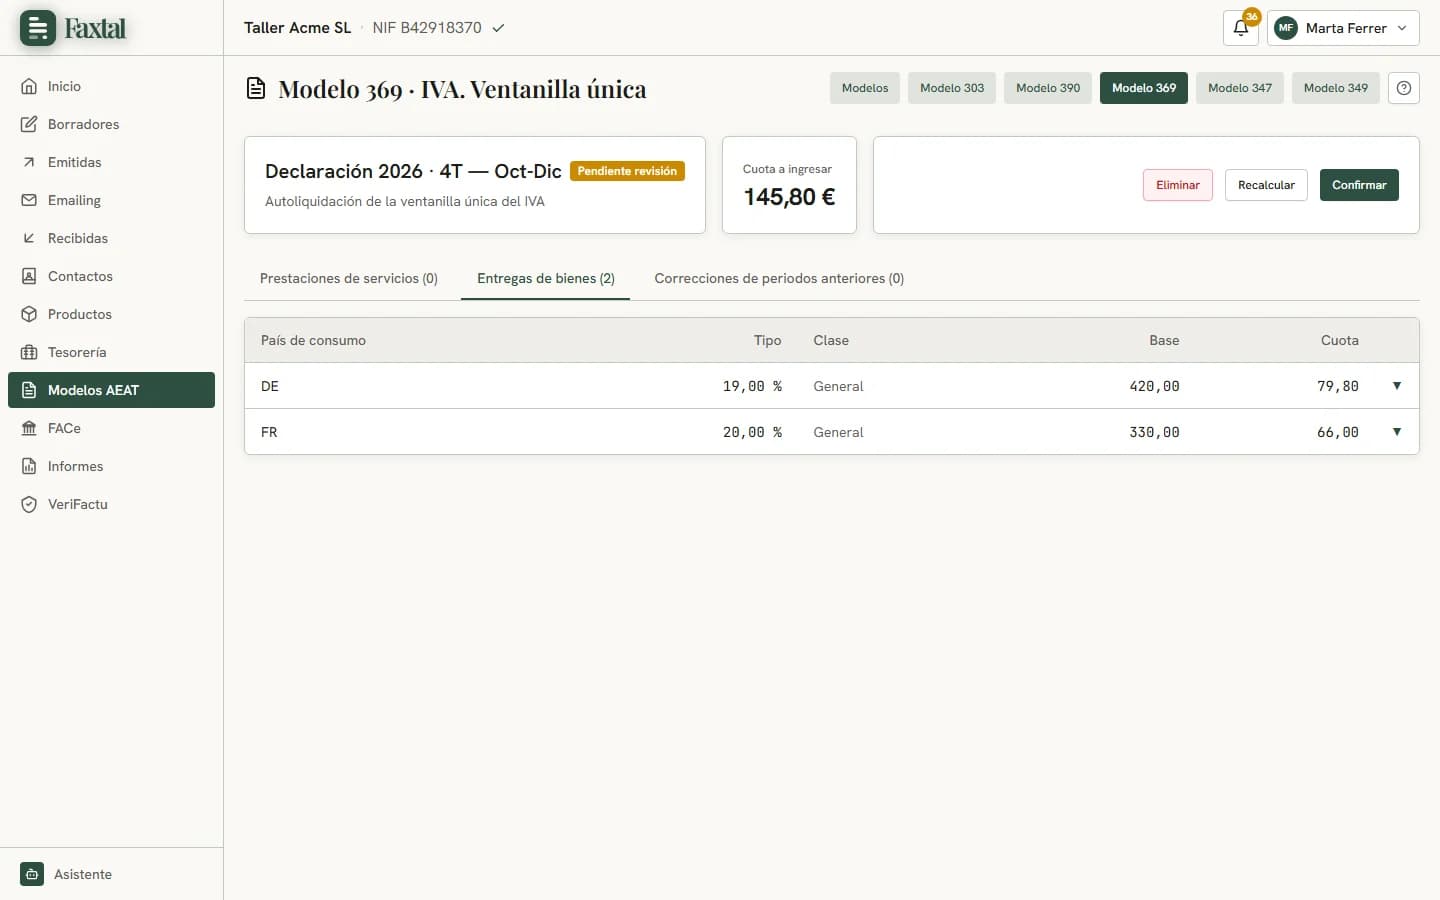Open the Asistente bot icon
The image size is (1440, 900).
(32, 874)
